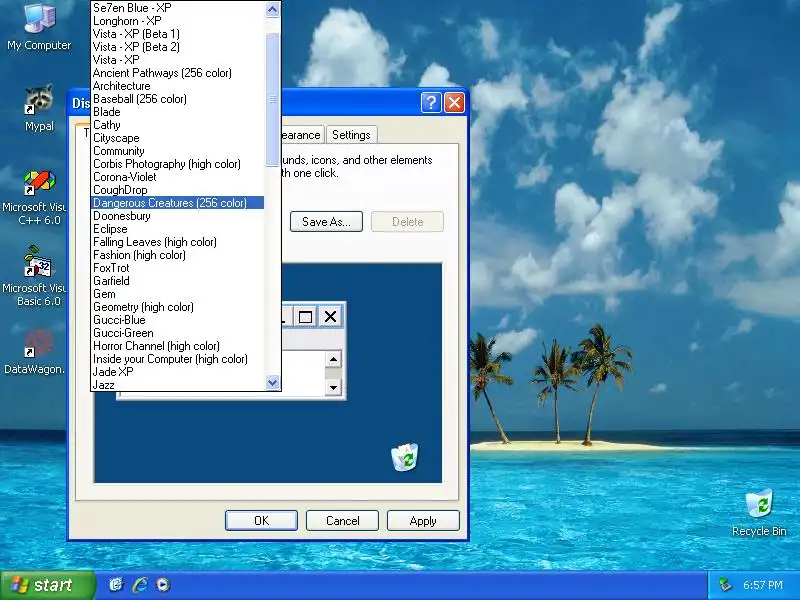Viewport: 800px width, 600px height.
Task: Select Gucci-Blue theme
Action: click(x=178, y=320)
